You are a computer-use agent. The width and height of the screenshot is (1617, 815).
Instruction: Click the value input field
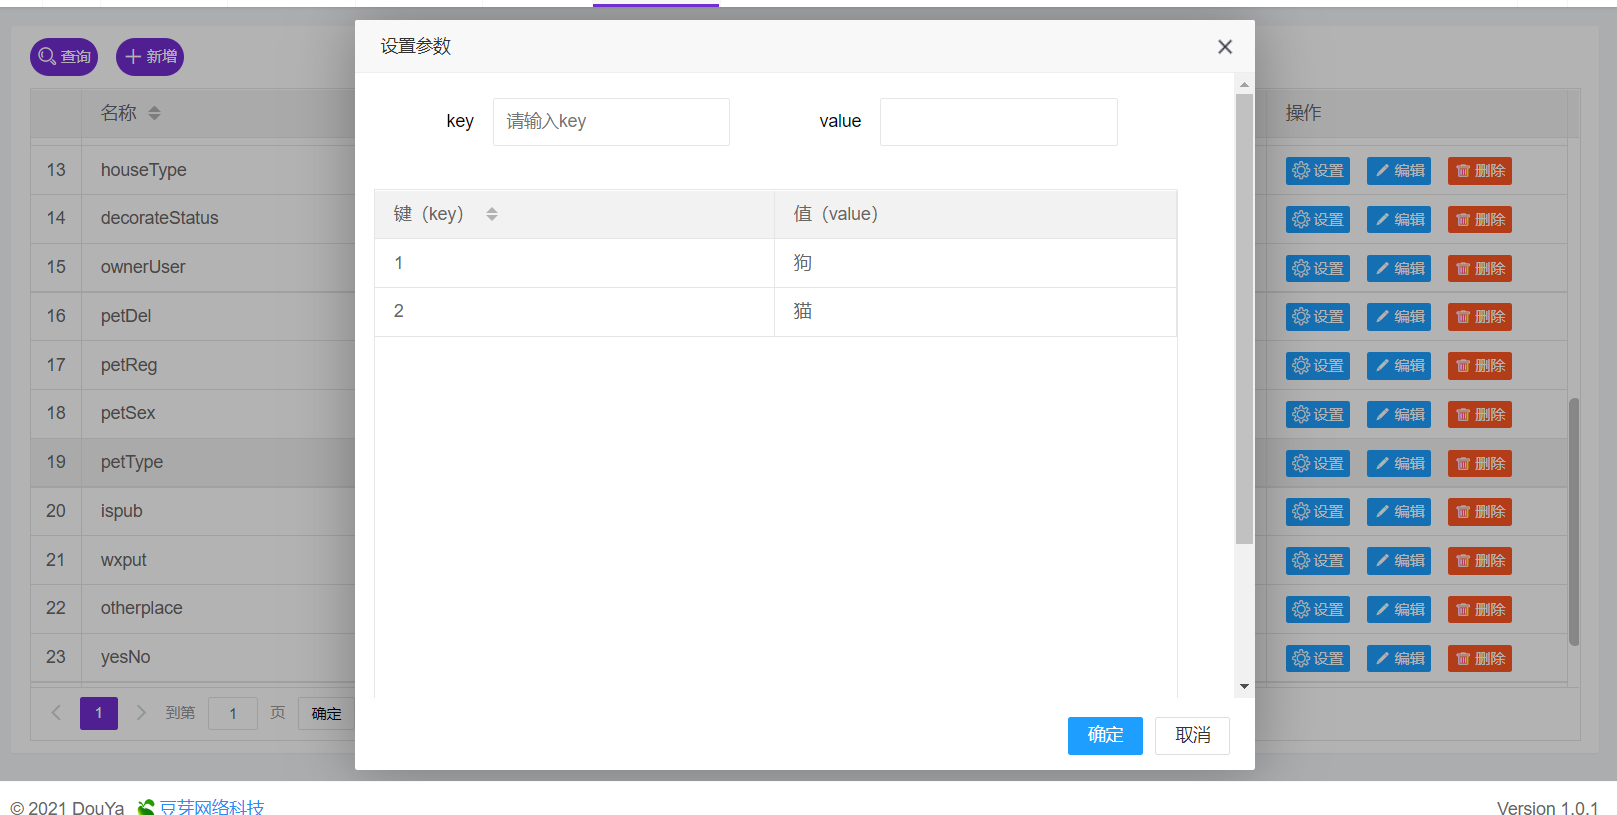998,122
